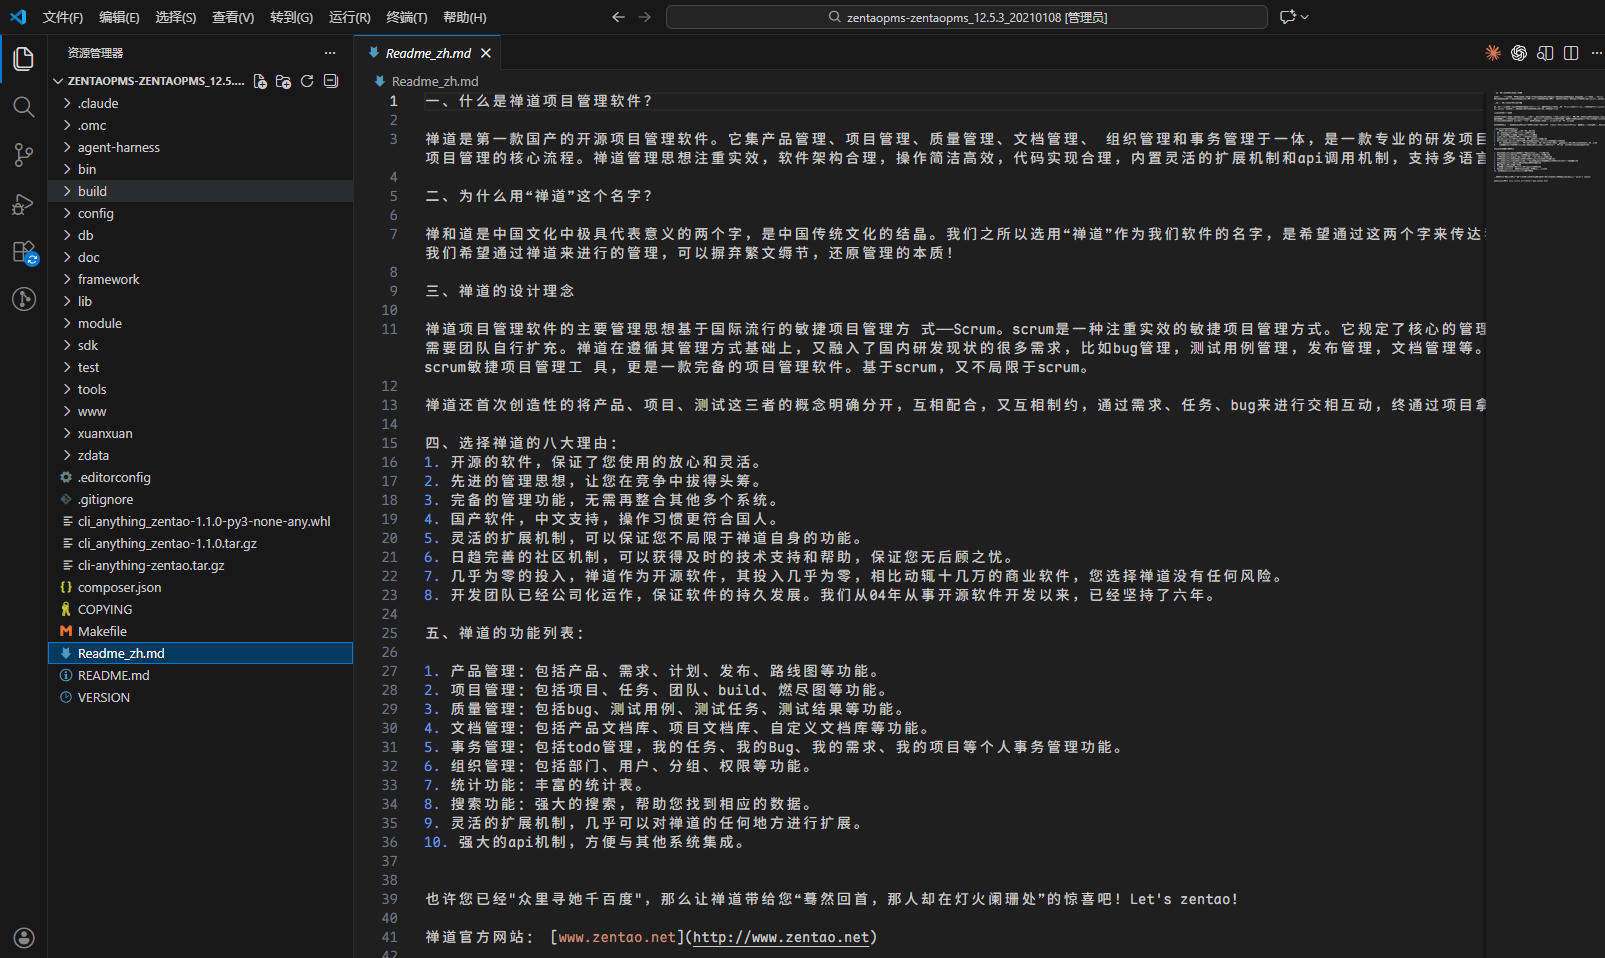Screen dimensions: 1605x958
Task: Open Markdown preview to the side
Action: (1545, 53)
